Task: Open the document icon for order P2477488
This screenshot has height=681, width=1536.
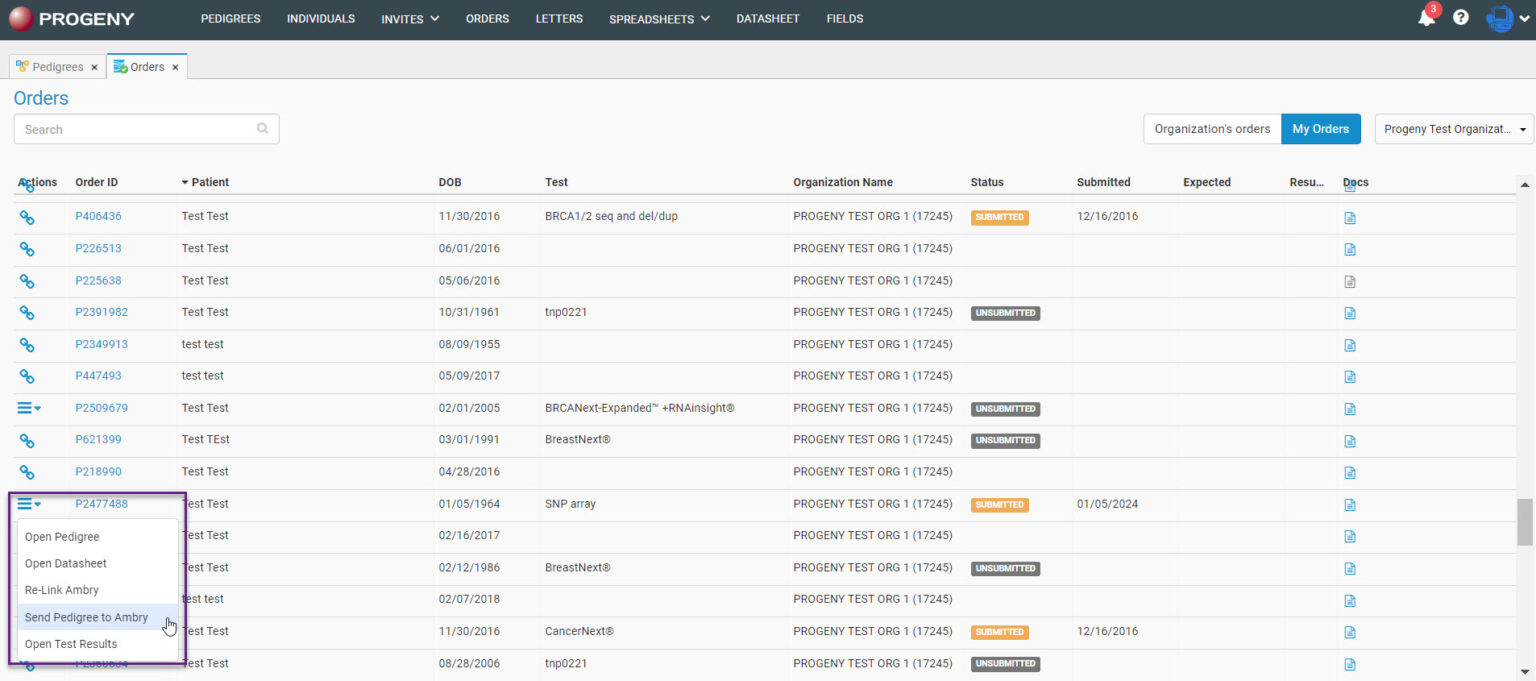Action: (1349, 505)
